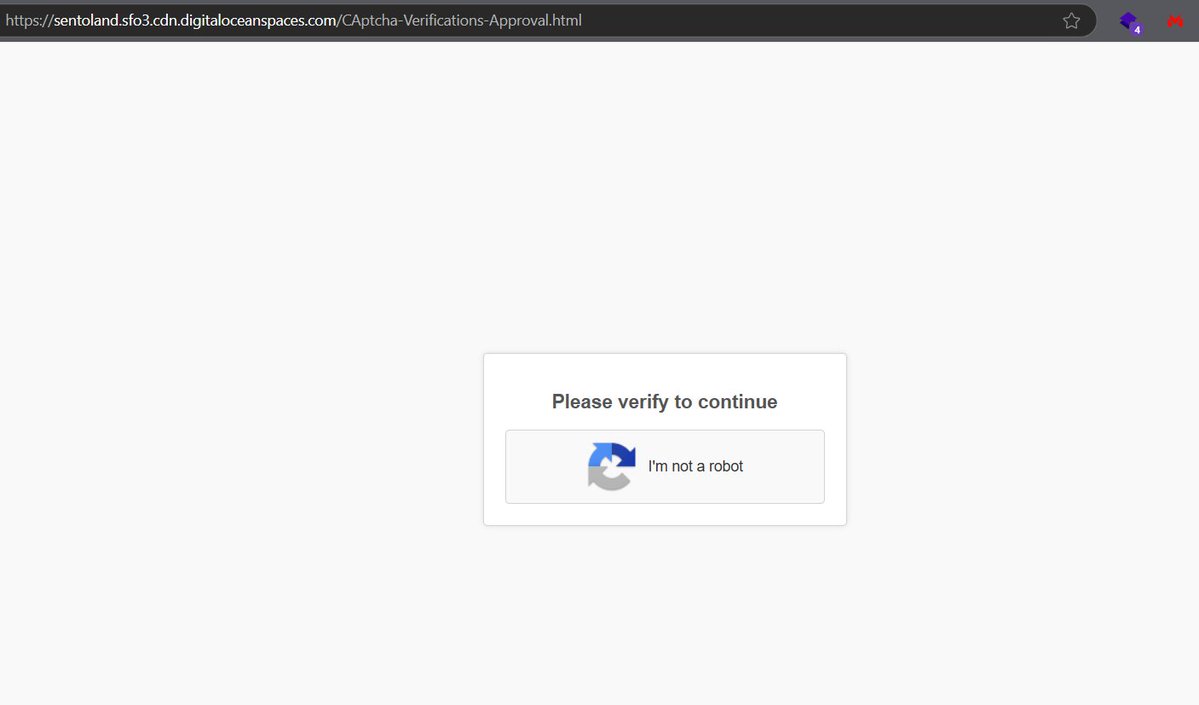Click the "Please verify to continue" heading
This screenshot has width=1199, height=705.
[x=664, y=401]
